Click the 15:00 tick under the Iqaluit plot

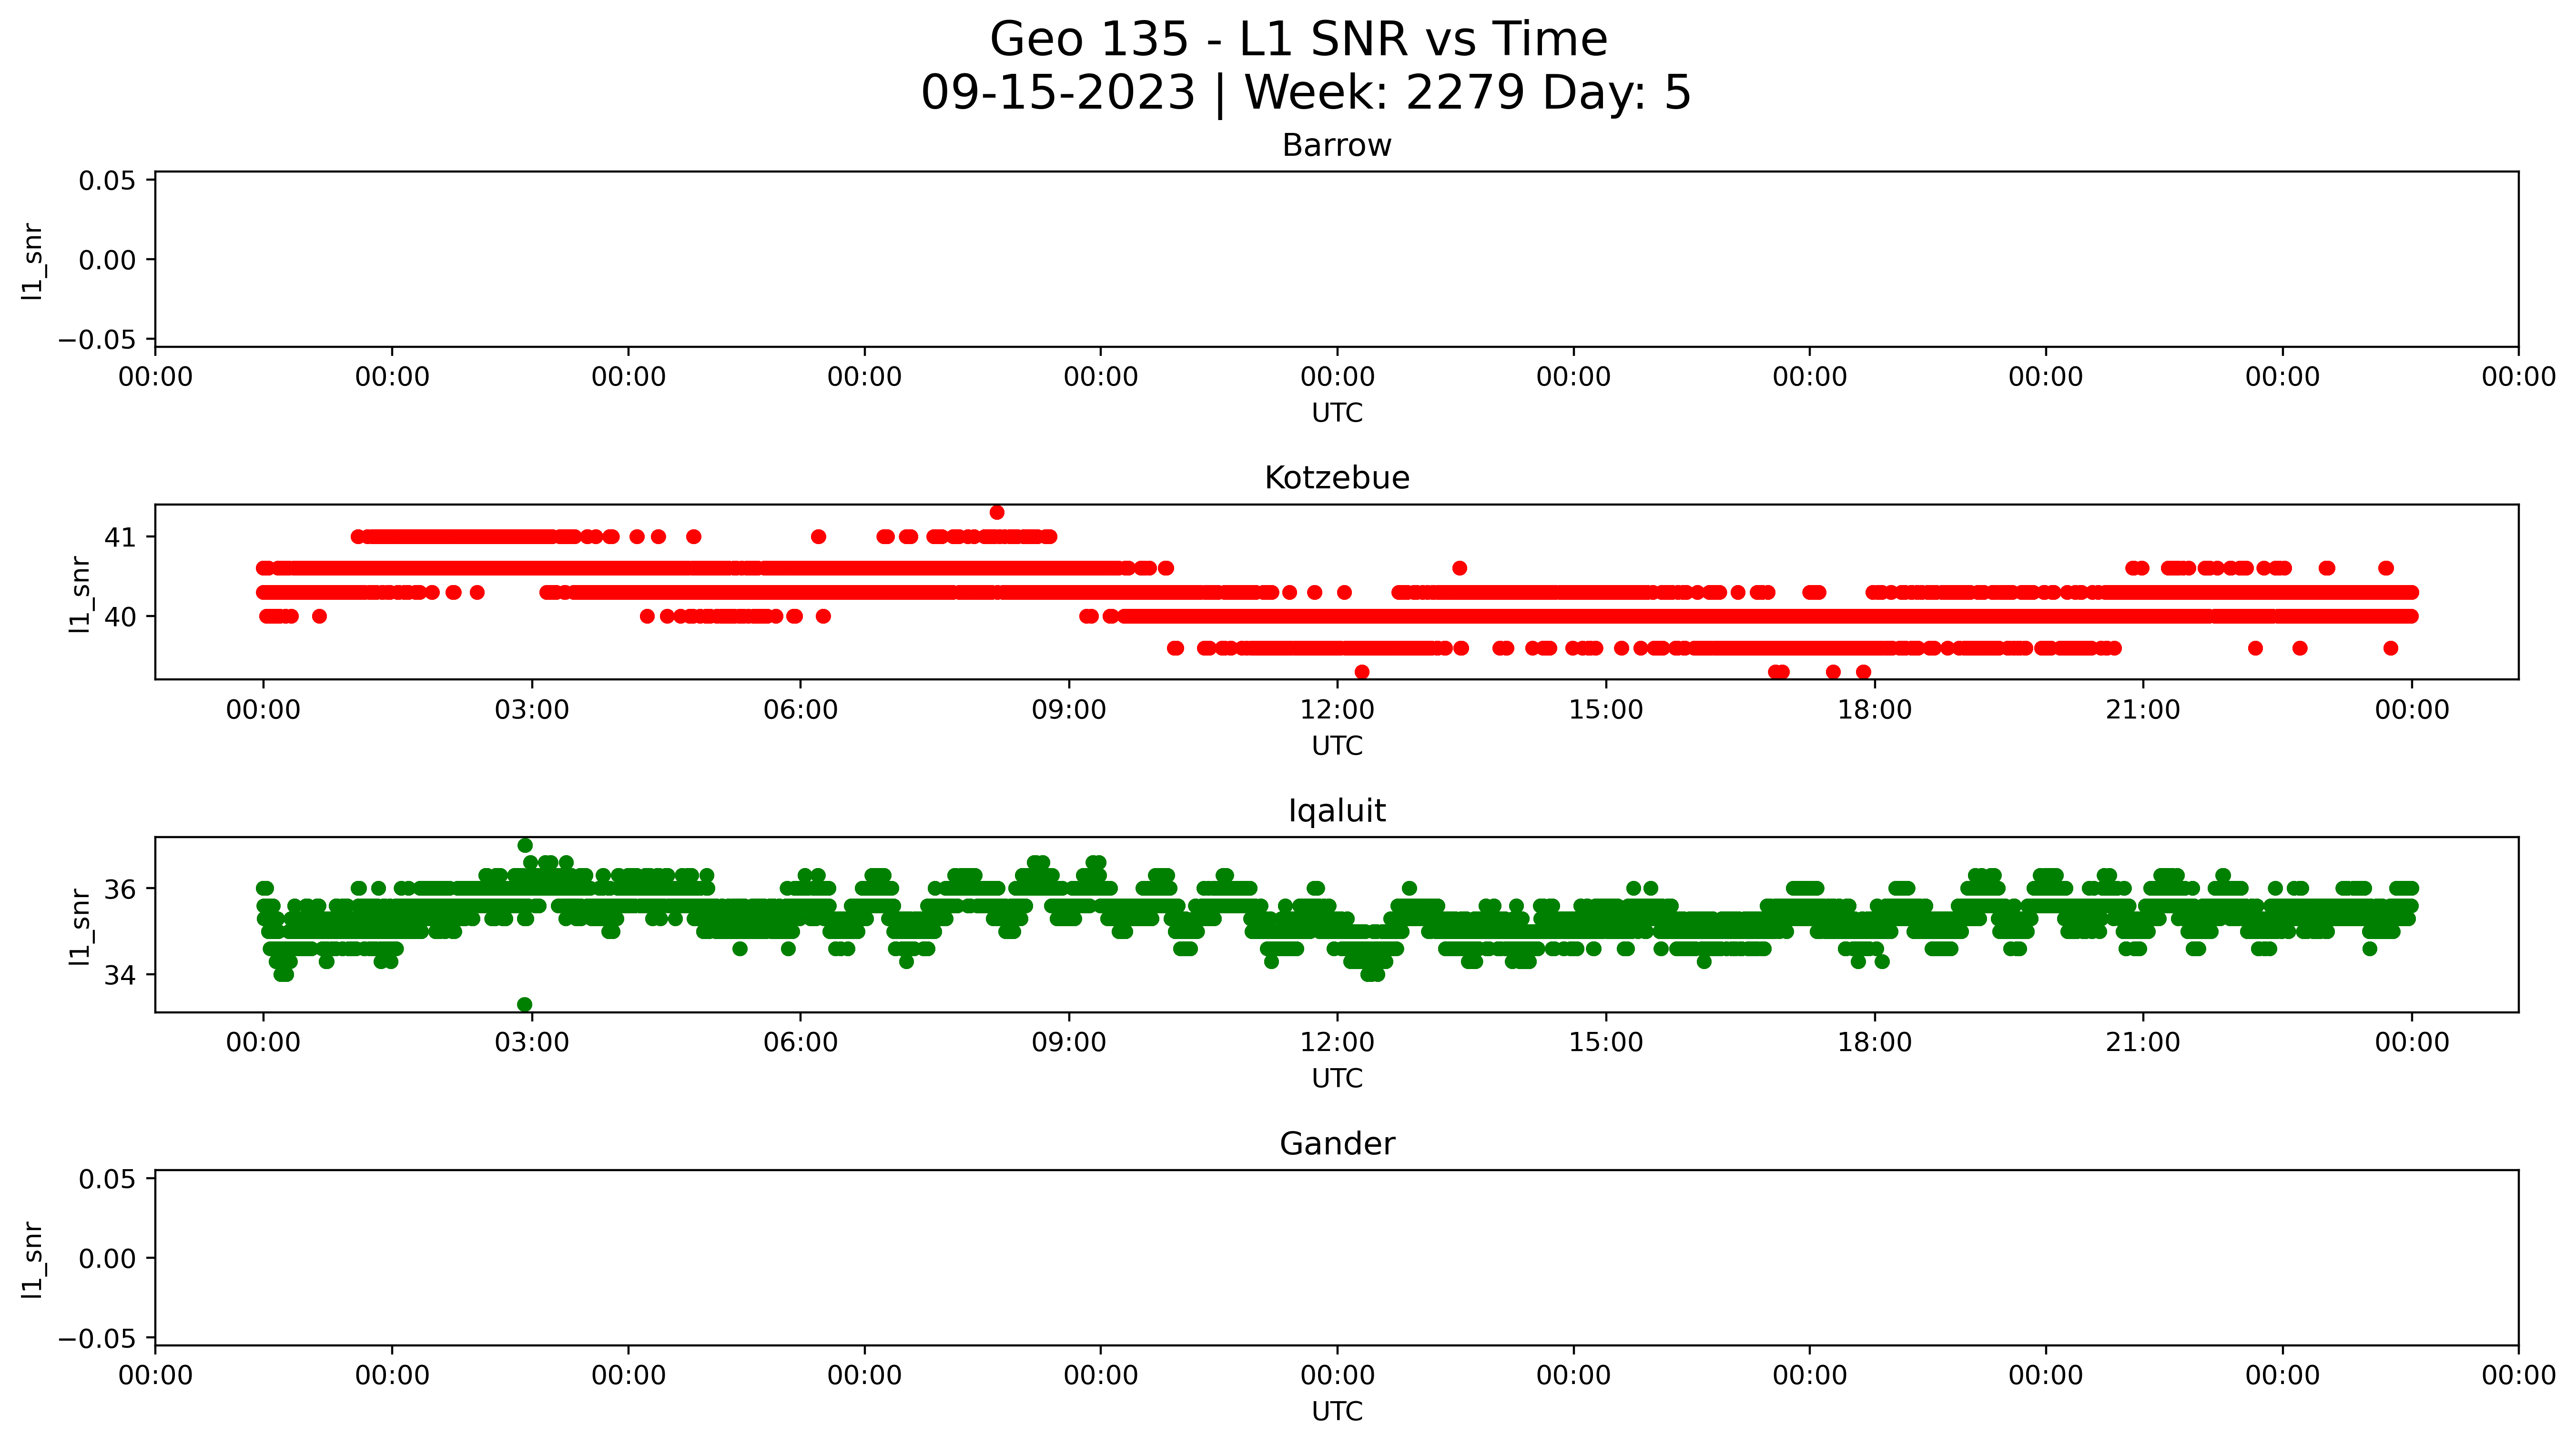point(1606,1043)
